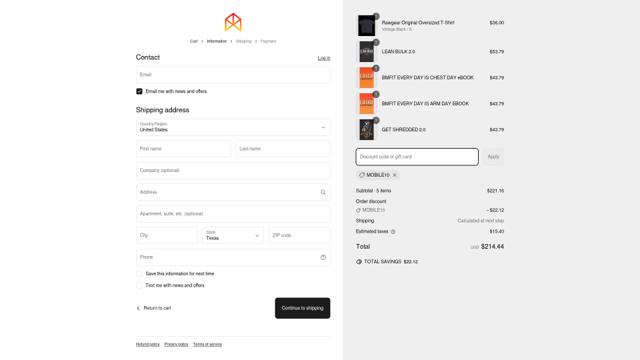Focus the First name field
640x360 pixels.
tap(183, 149)
